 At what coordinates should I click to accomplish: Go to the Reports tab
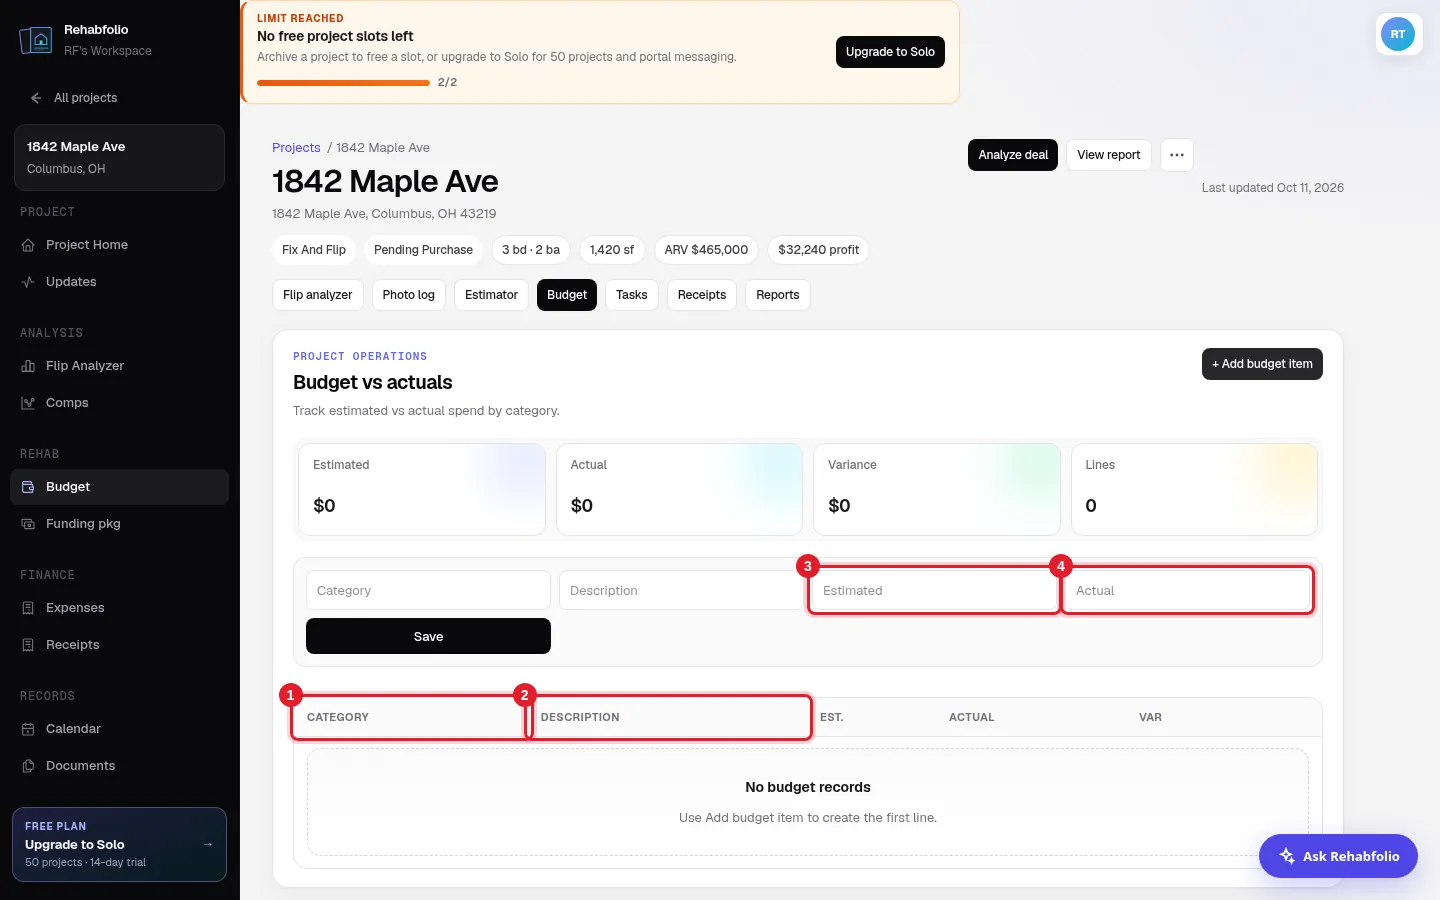click(x=778, y=295)
